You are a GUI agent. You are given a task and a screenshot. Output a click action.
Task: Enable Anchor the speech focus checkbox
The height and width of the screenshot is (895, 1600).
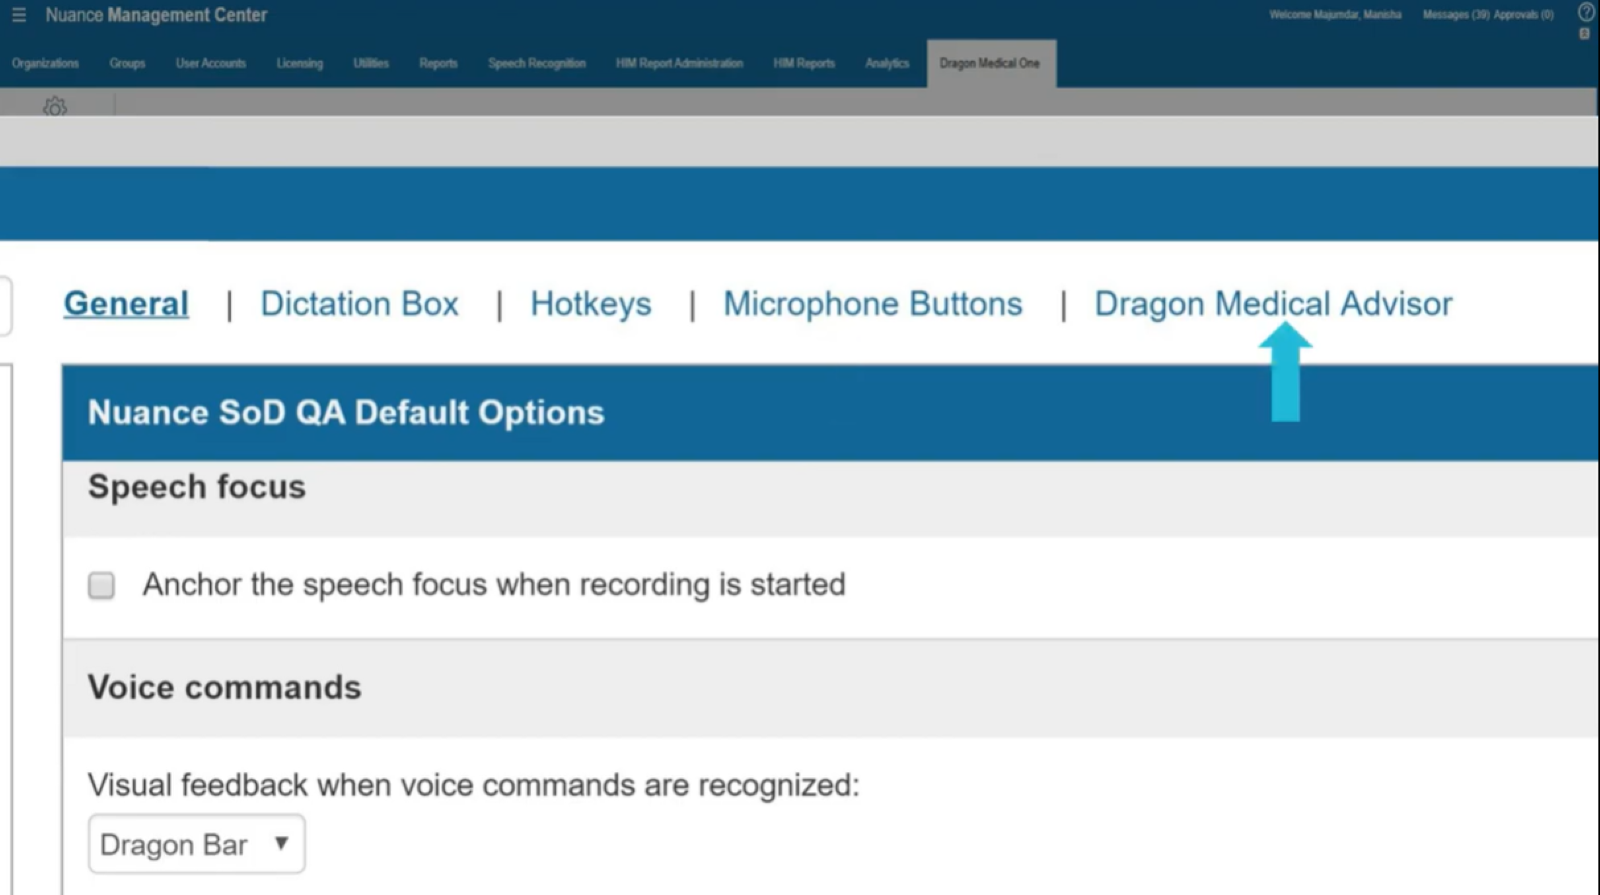coord(101,585)
